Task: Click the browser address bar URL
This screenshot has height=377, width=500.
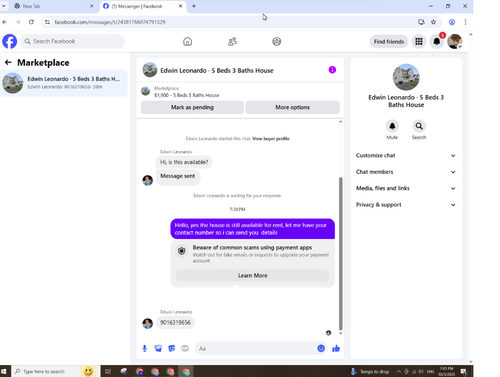Action: (x=110, y=22)
